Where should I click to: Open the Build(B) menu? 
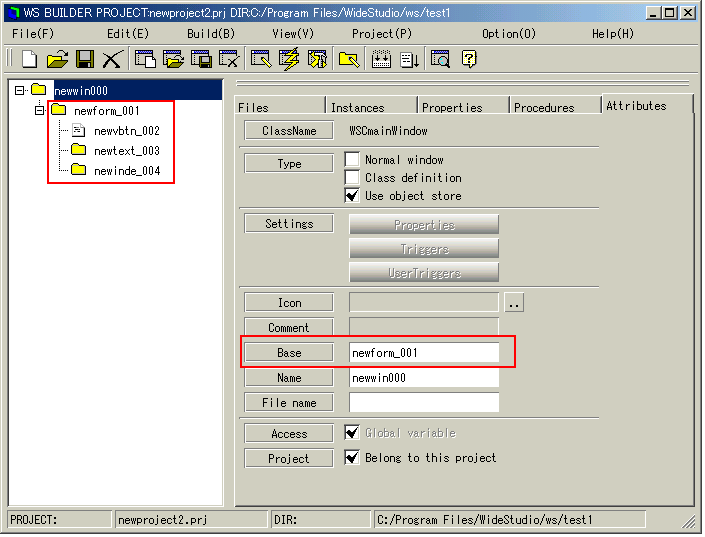point(210,34)
